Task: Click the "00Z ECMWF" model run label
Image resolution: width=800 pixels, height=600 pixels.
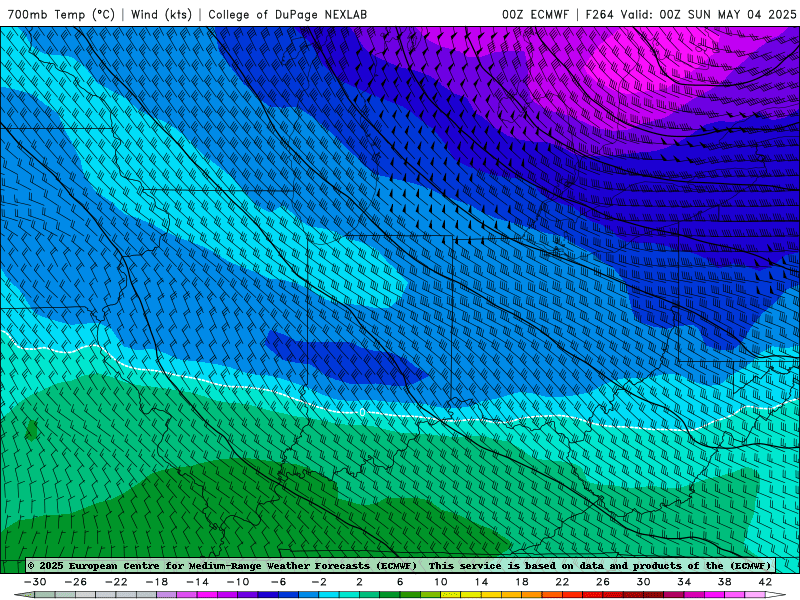Action: point(535,14)
